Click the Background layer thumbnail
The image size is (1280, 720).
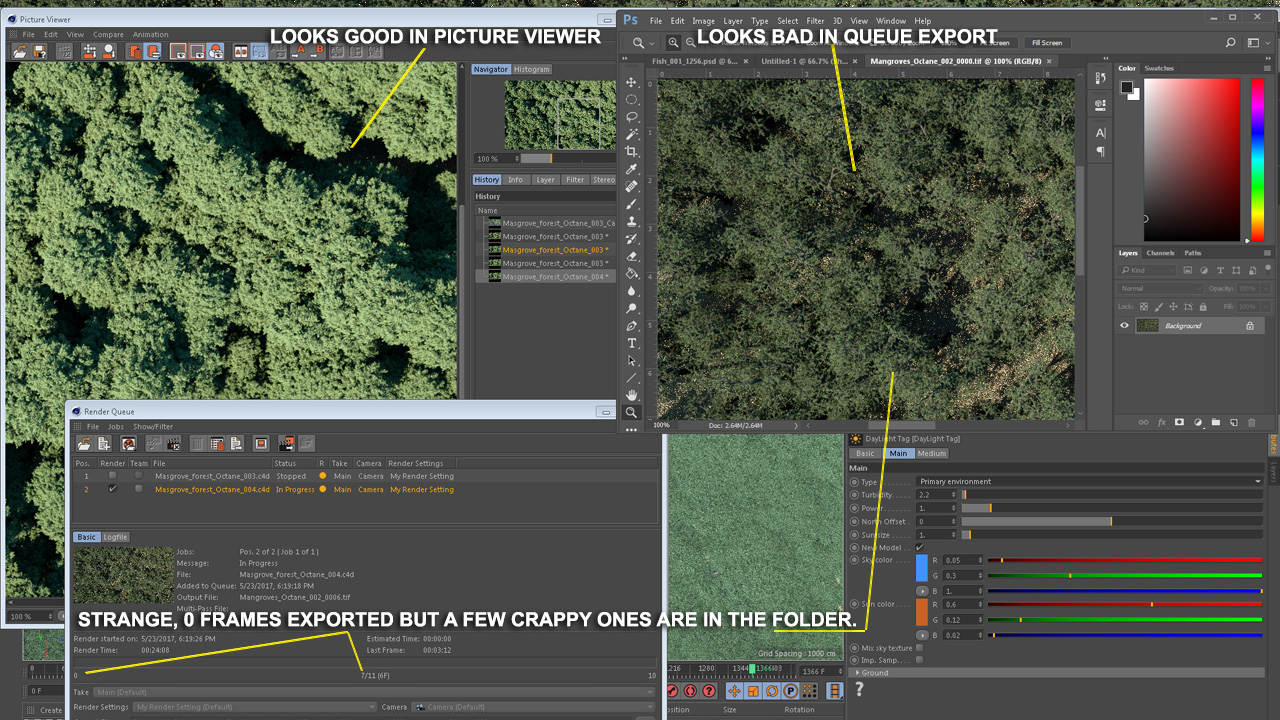1148,326
